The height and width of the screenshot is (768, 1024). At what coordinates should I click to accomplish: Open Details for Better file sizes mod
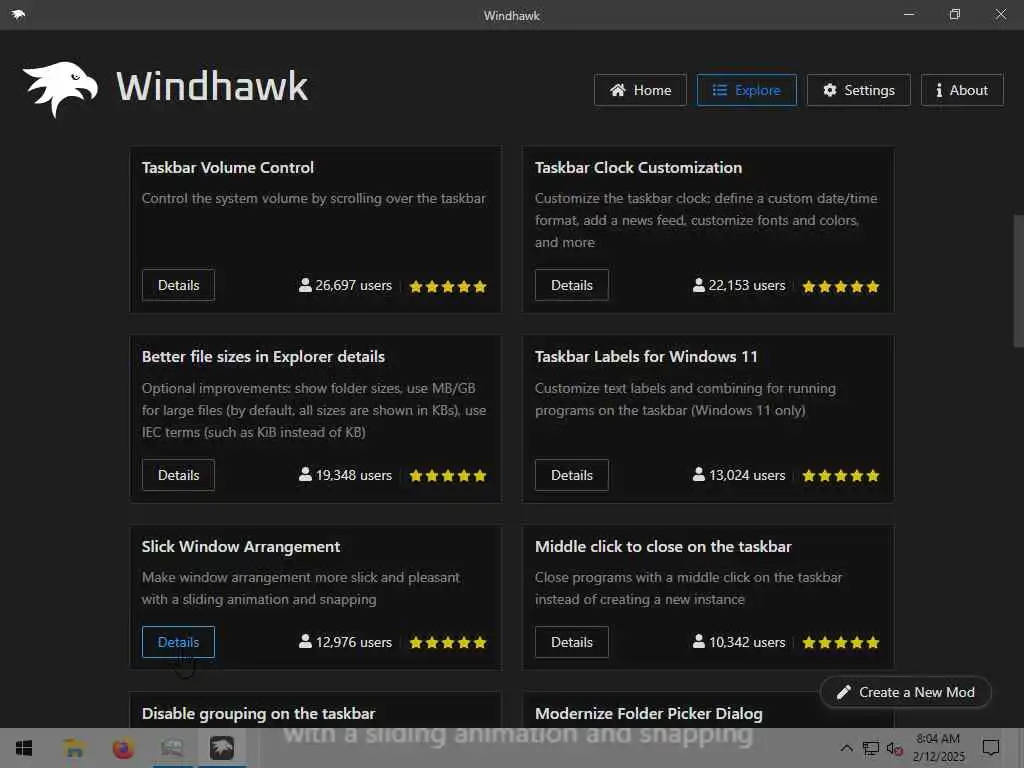click(x=178, y=475)
